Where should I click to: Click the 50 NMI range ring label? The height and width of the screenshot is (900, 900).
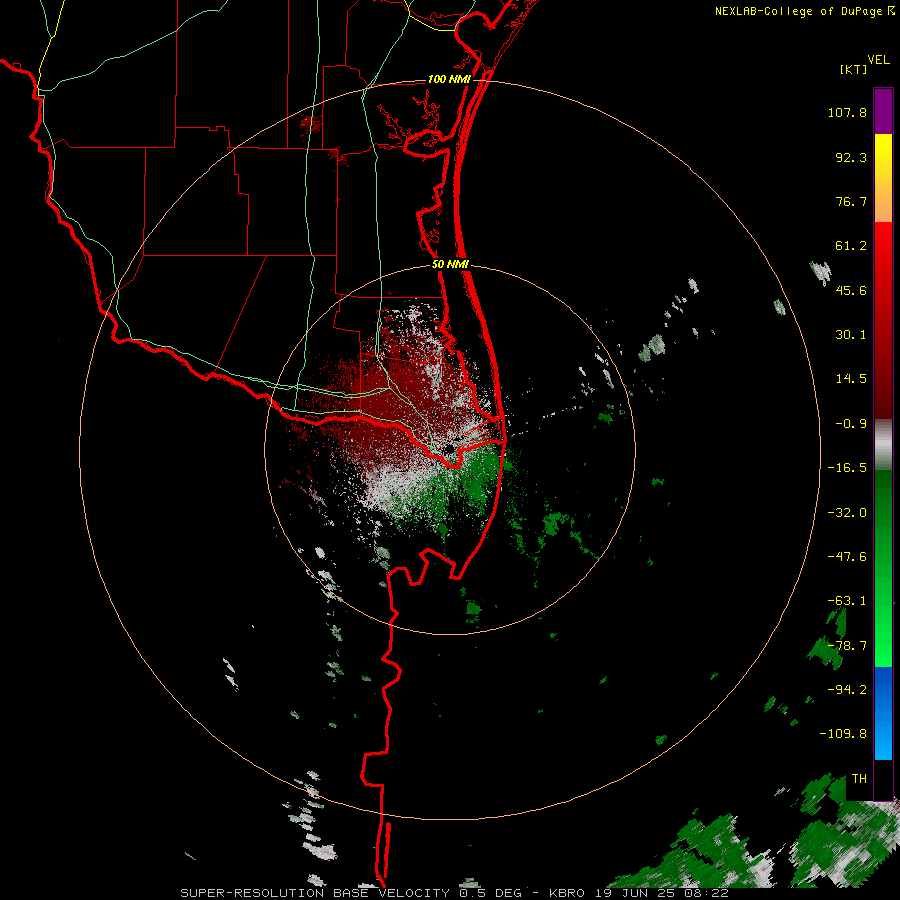pyautogui.click(x=451, y=265)
